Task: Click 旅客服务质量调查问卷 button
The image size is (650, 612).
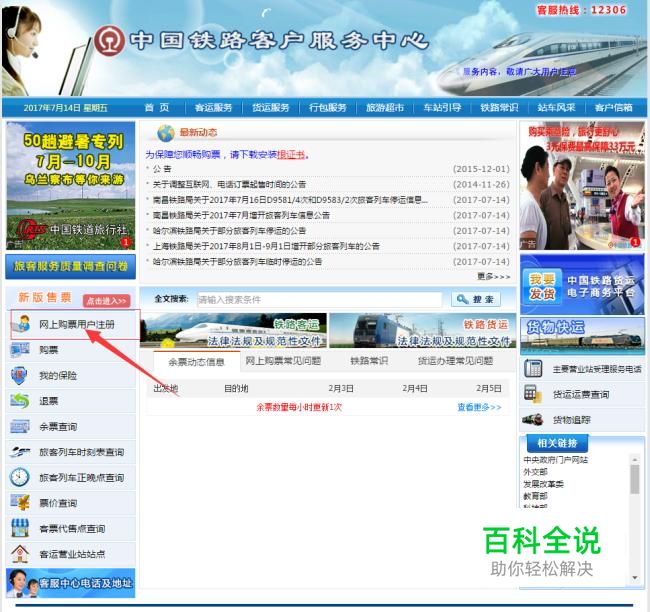Action: pyautogui.click(x=70, y=267)
